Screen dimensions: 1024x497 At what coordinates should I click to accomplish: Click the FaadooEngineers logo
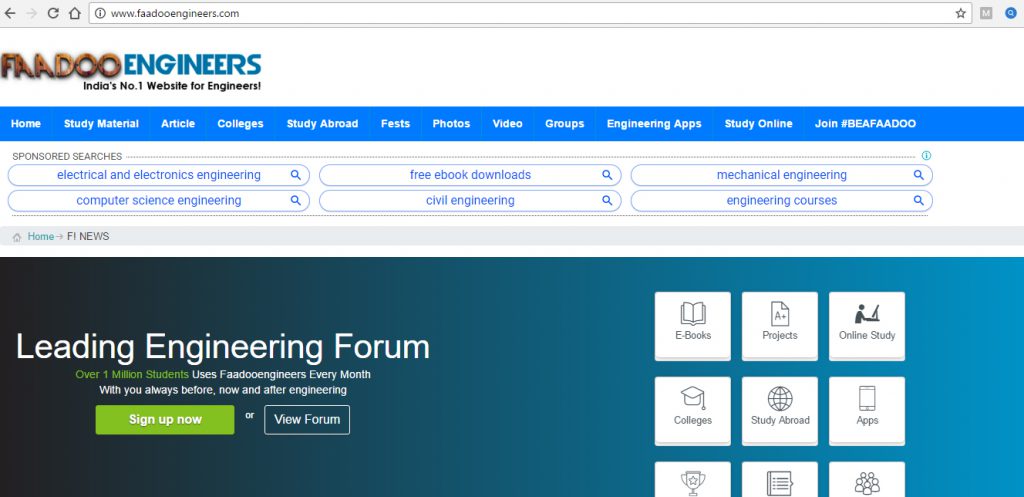point(131,70)
